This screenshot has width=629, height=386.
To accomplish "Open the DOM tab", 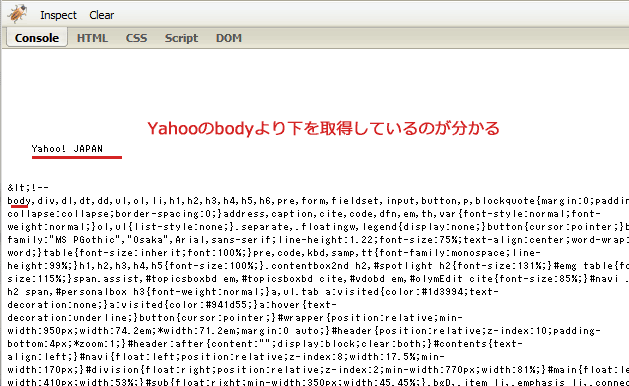I will click(229, 38).
